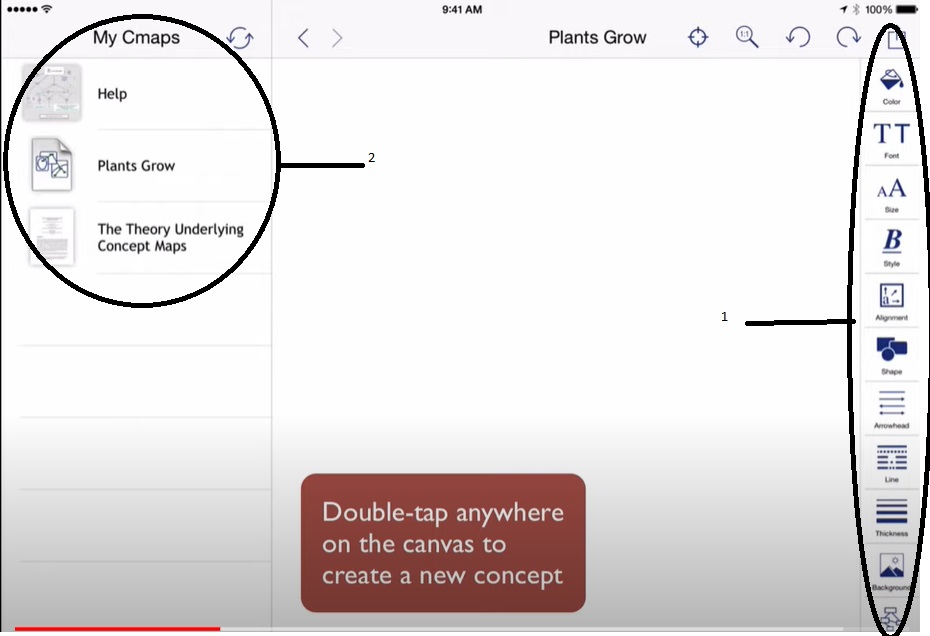Reset zoom with the 1:1 magnifier
The image size is (930, 636).
(746, 38)
